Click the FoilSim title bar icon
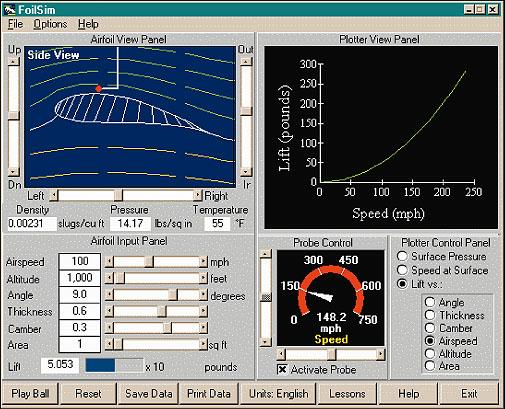The width and height of the screenshot is (505, 409). coord(9,10)
